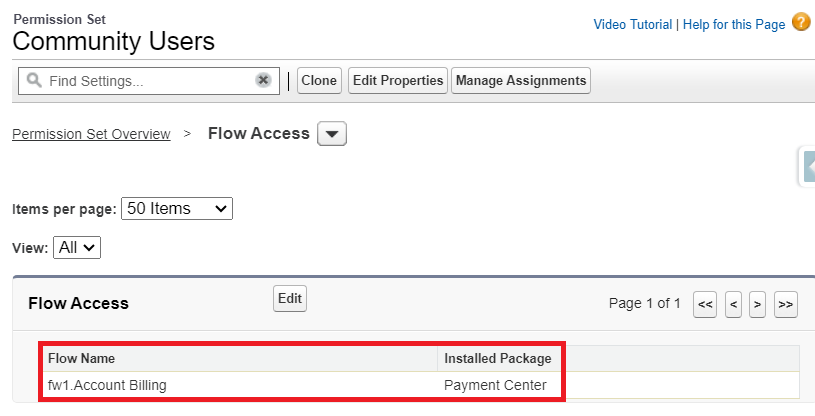Select the fw1.Account Billing flow row
The height and width of the screenshot is (416, 815).
click(108, 385)
